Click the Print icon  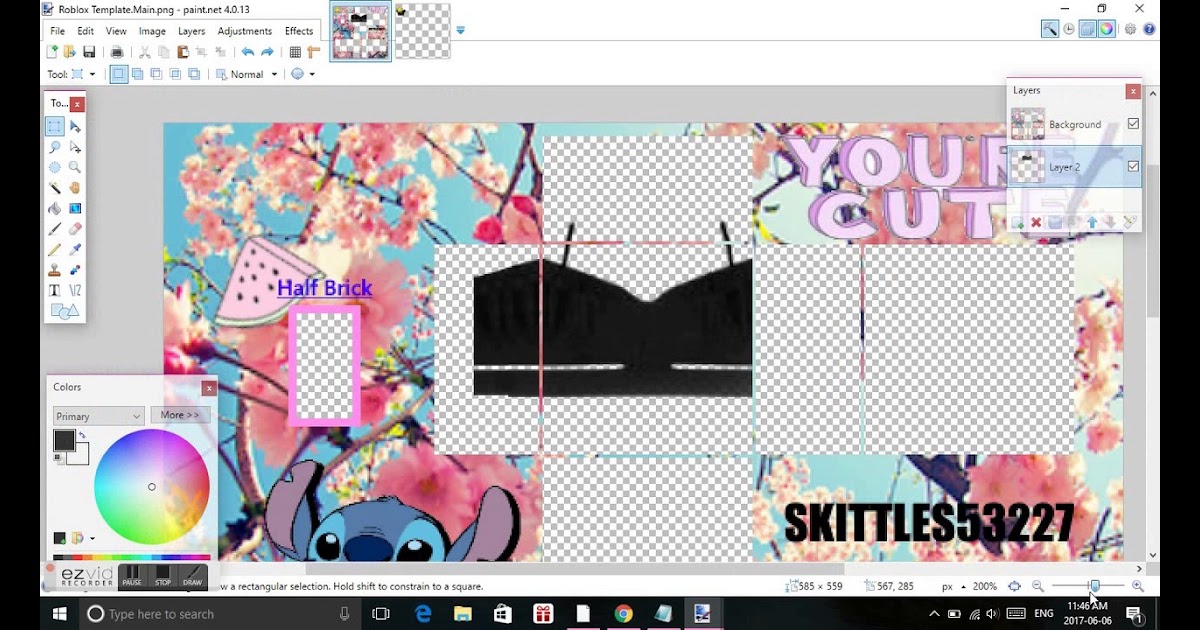click(x=117, y=52)
